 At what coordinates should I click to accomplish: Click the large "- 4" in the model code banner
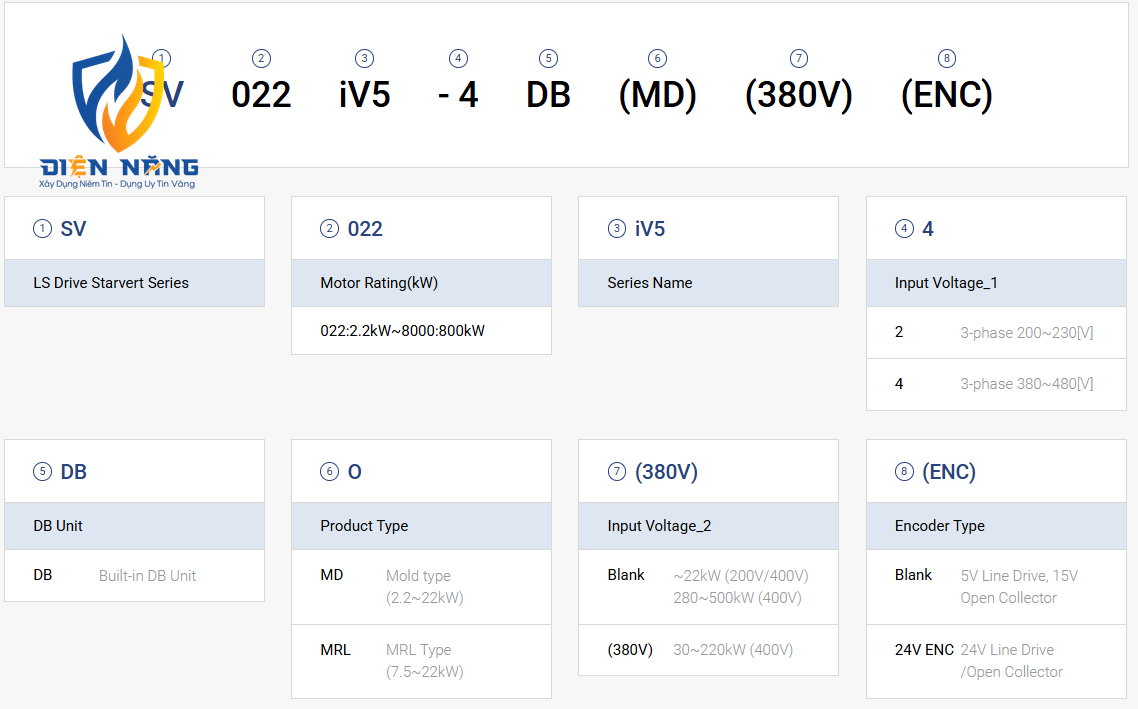click(x=458, y=95)
